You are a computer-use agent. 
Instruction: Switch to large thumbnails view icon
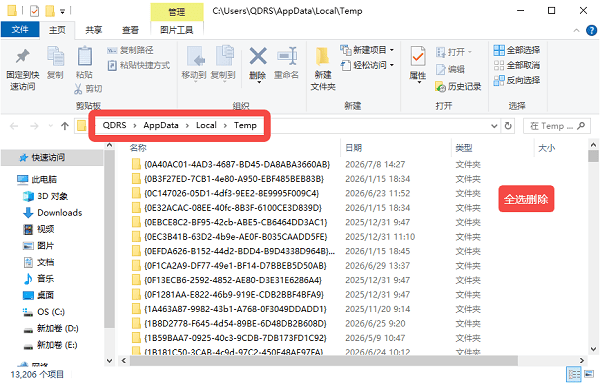[x=590, y=375]
